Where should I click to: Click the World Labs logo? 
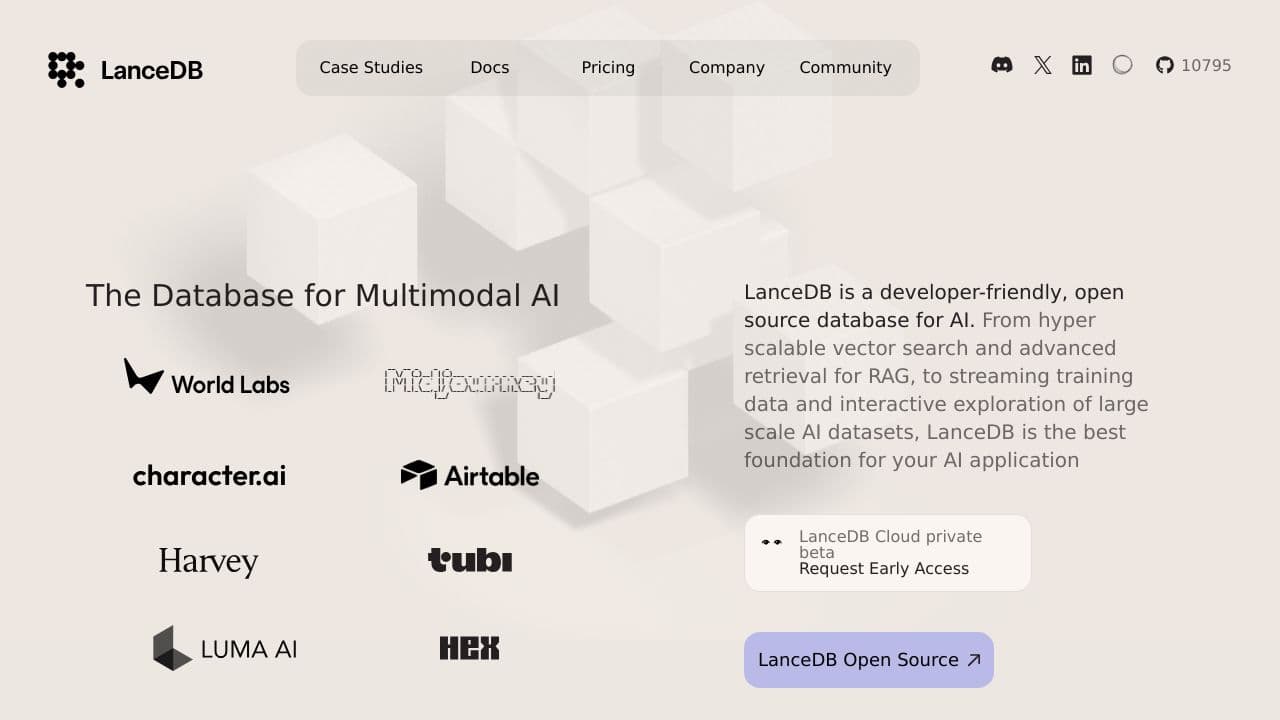pos(207,378)
